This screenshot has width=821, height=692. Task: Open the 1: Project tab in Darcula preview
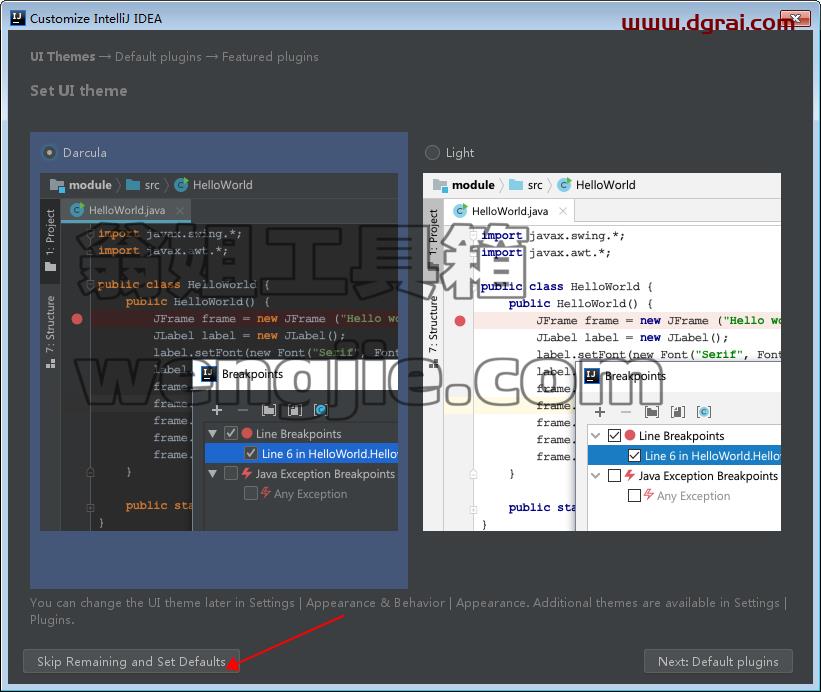tap(50, 240)
